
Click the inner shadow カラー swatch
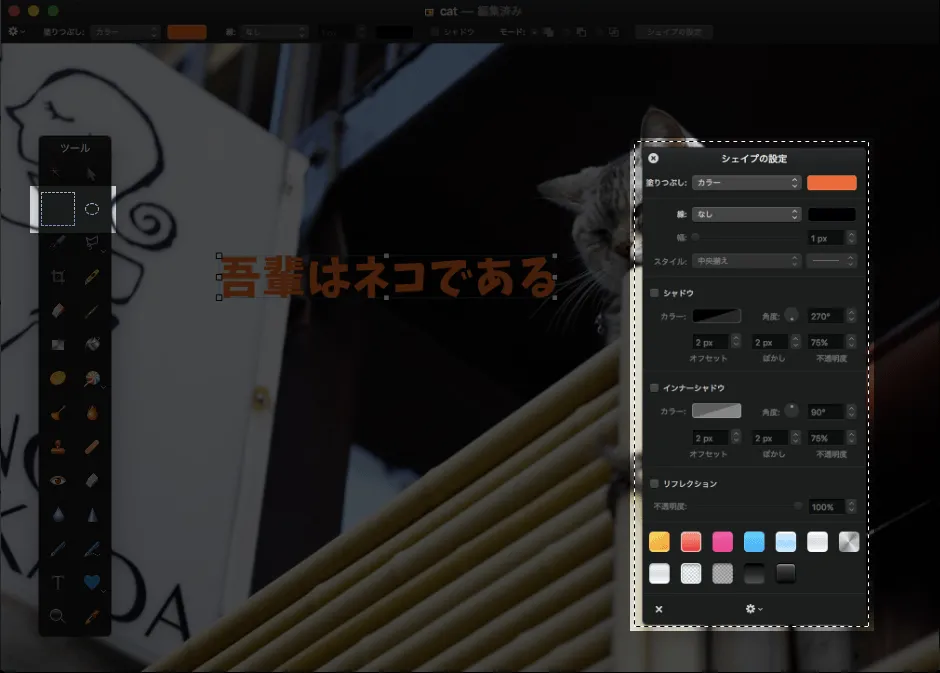coord(716,411)
